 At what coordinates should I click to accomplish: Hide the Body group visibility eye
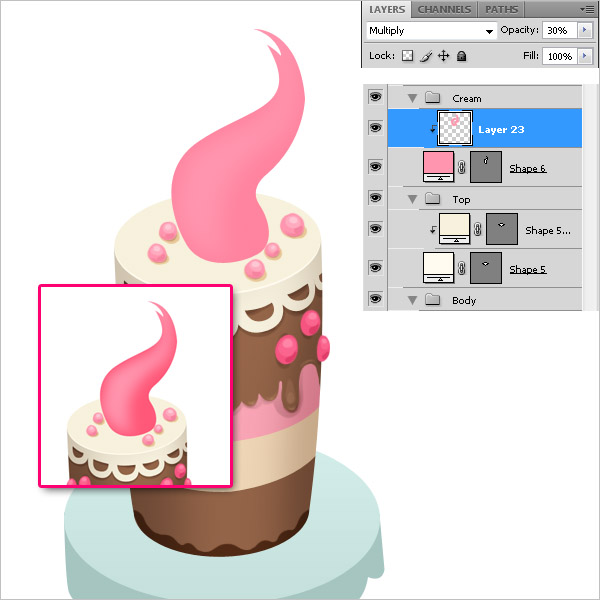tap(375, 298)
